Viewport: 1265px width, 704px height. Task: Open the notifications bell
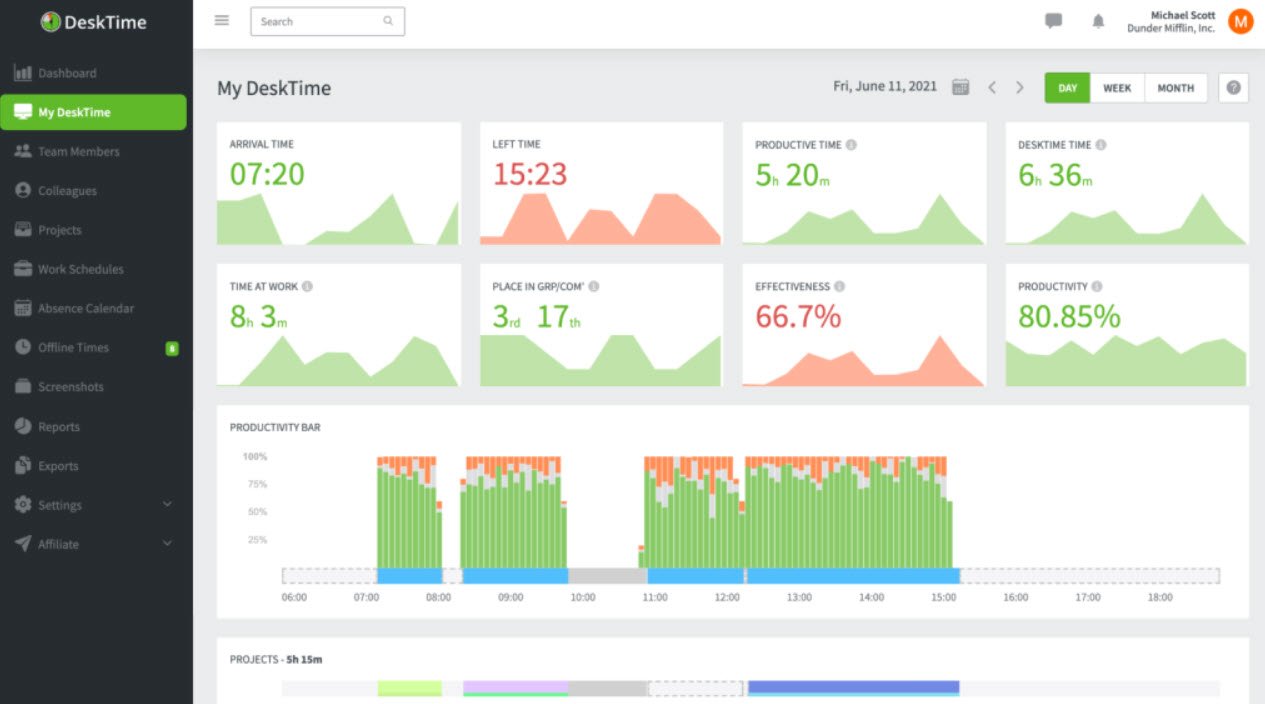pyautogui.click(x=1098, y=21)
